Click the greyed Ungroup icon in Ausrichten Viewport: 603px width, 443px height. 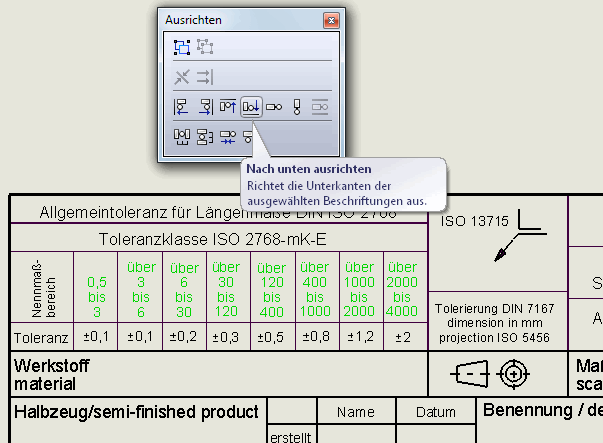tap(205, 47)
